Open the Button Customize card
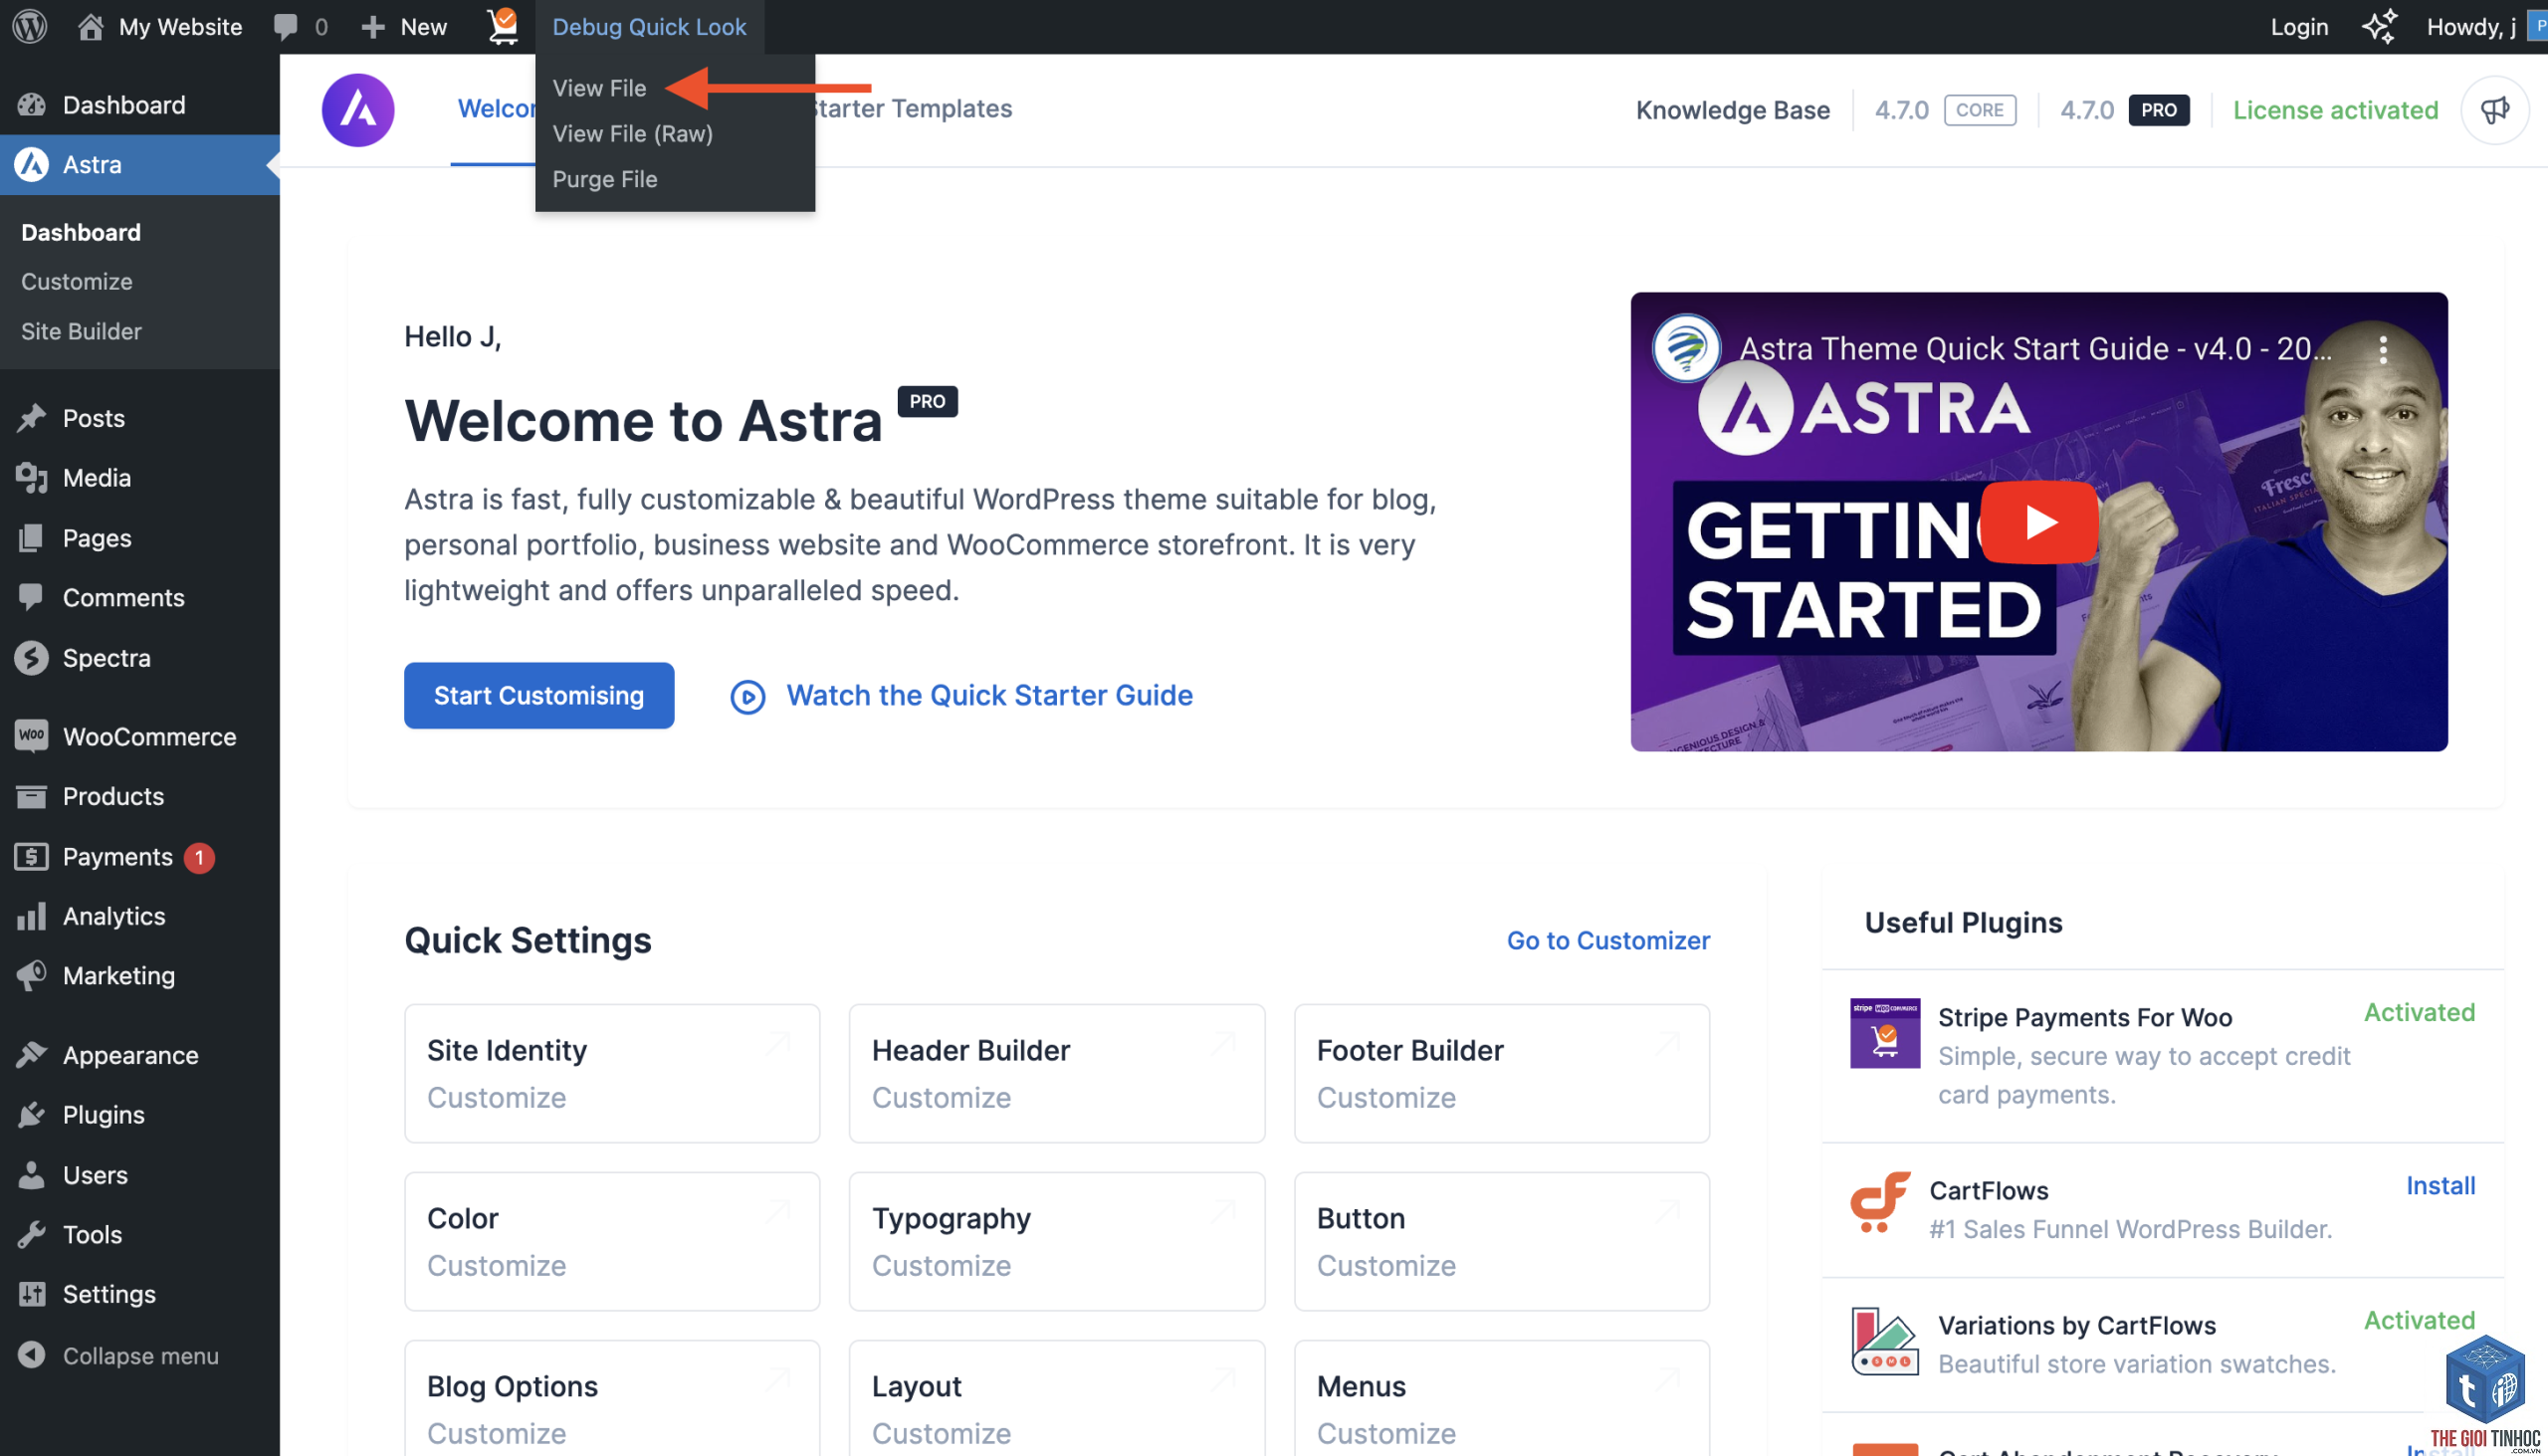Image resolution: width=2548 pixels, height=1456 pixels. pos(1501,1241)
